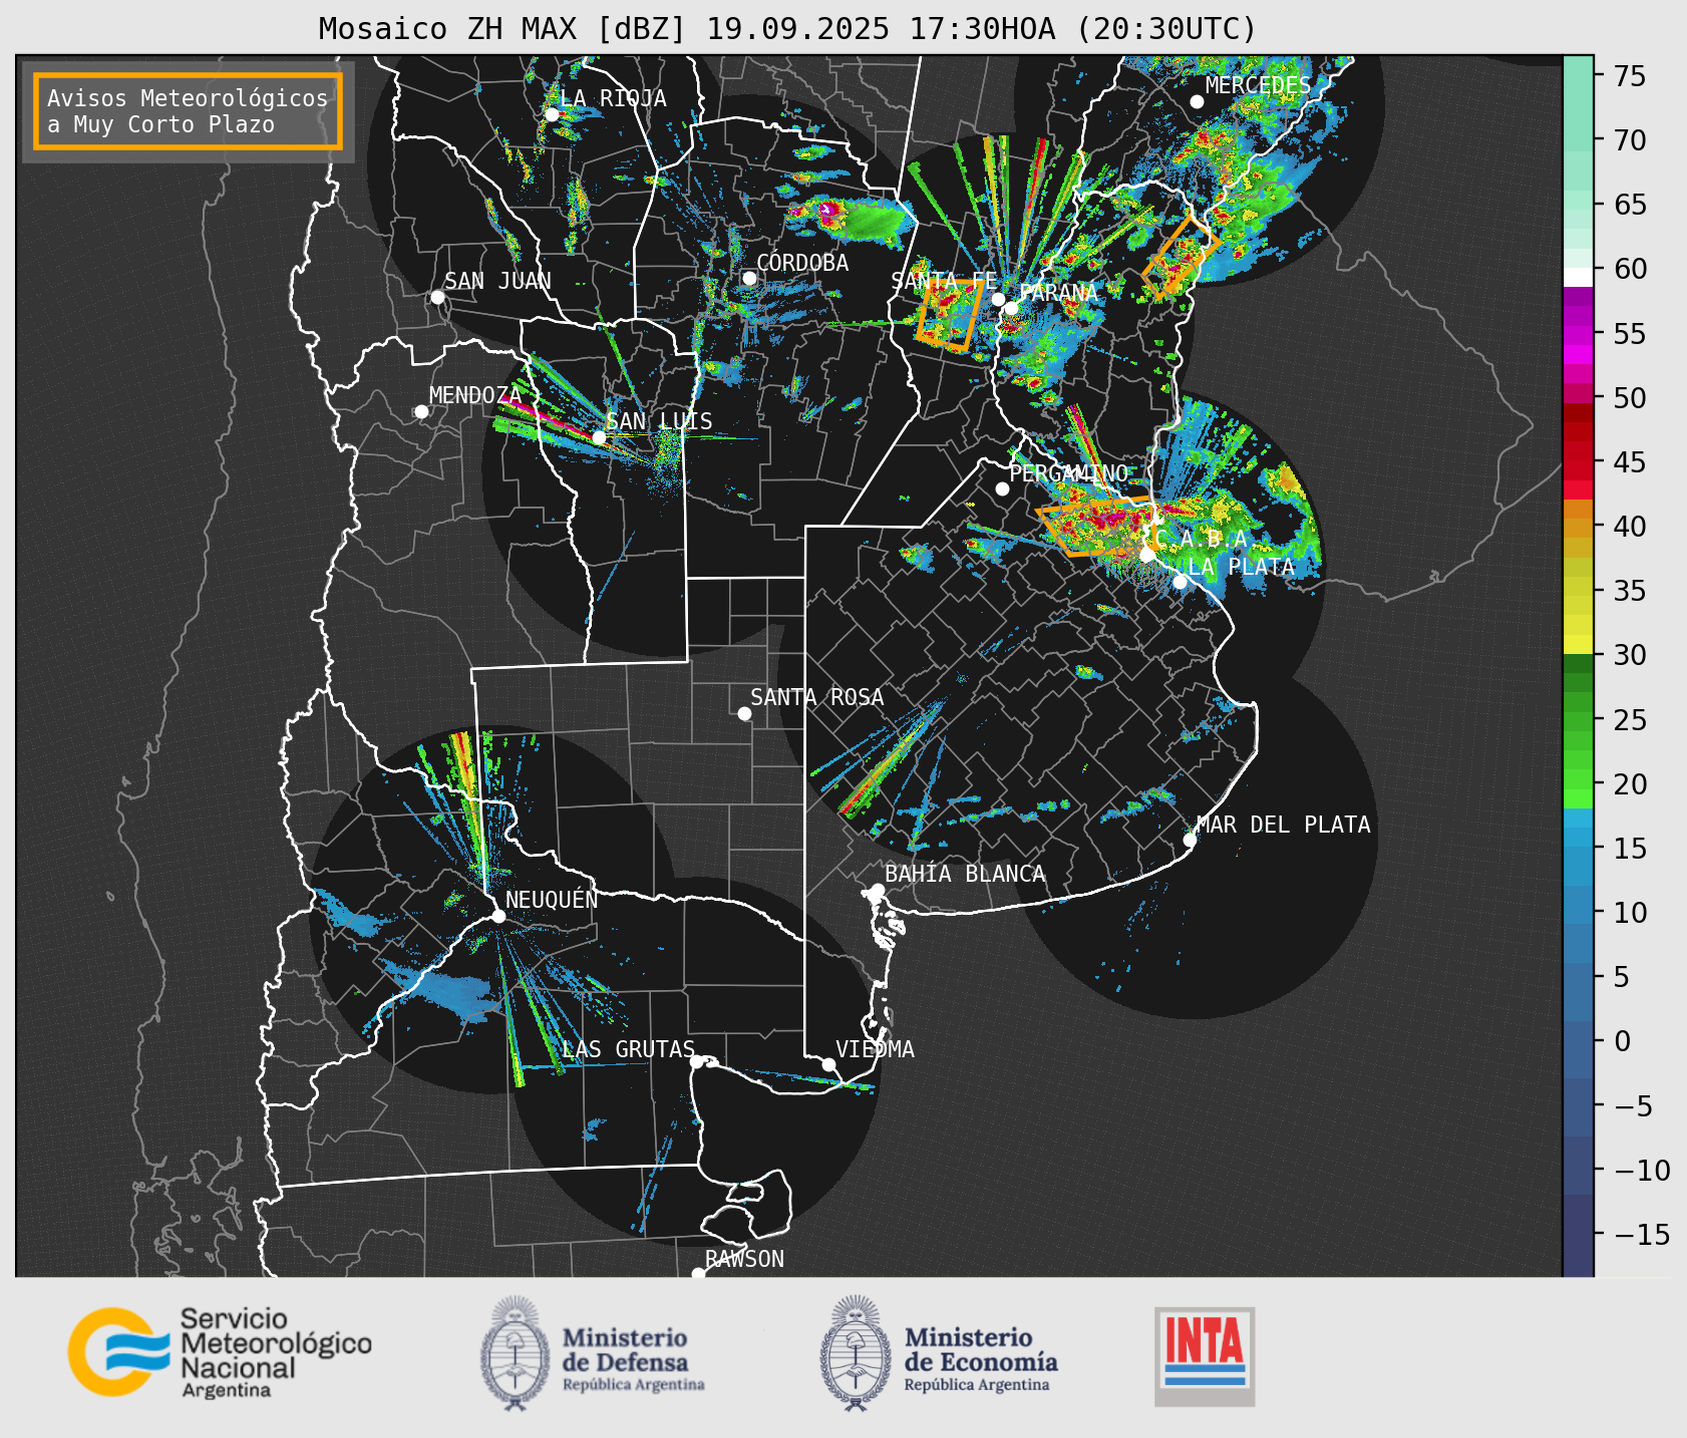Click the Ministerio de Economía emblem
The image size is (1687, 1438).
pos(855,1353)
